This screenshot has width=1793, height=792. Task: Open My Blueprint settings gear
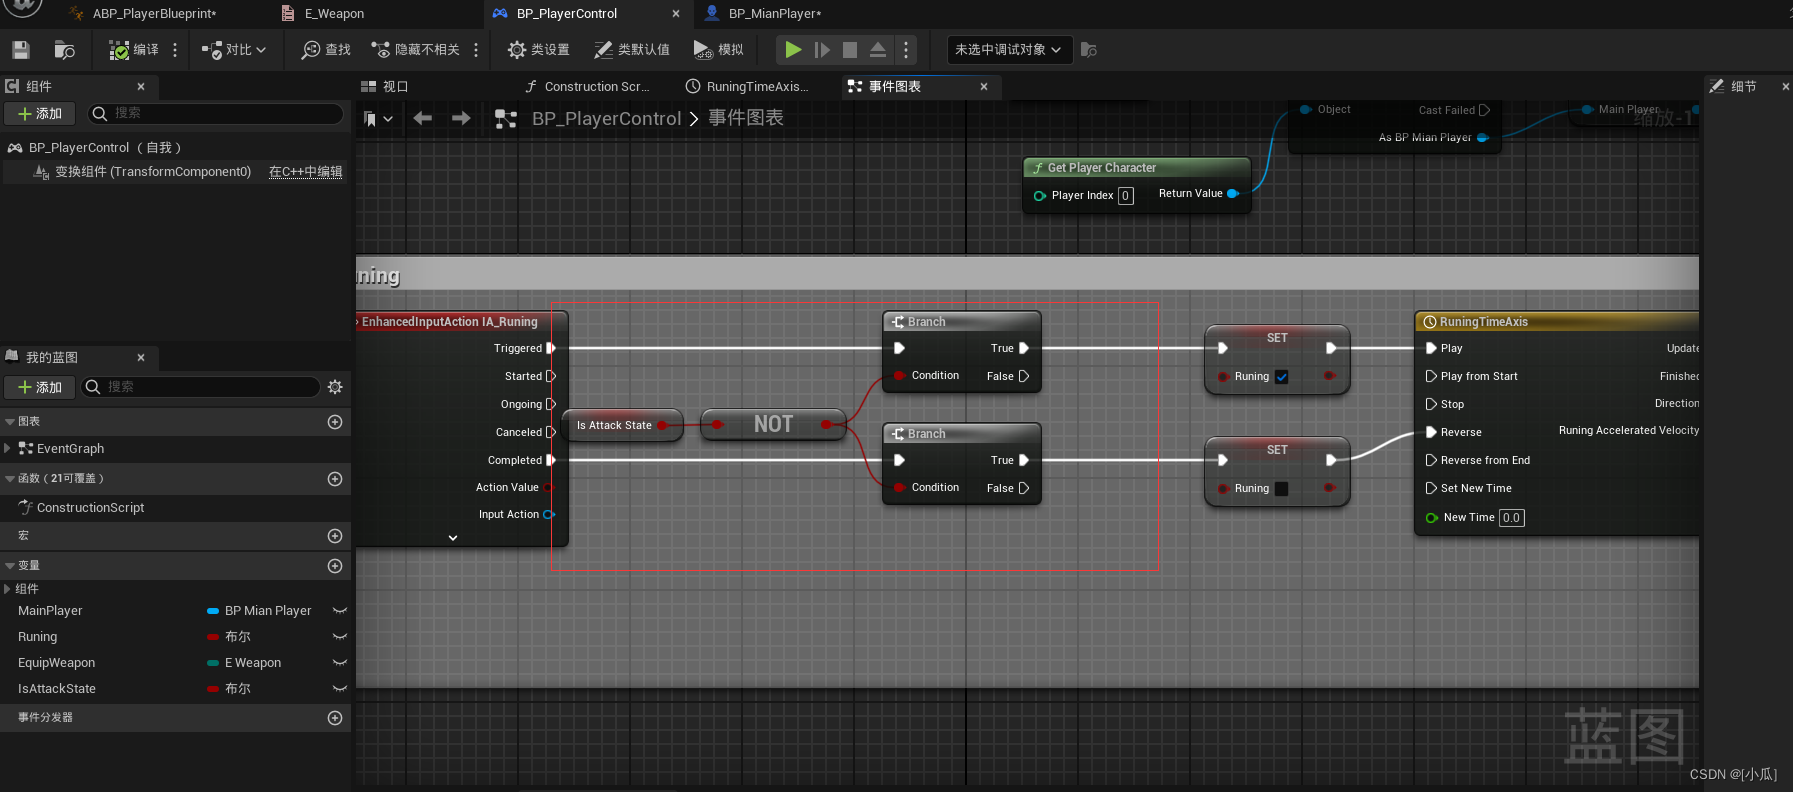[x=335, y=387]
